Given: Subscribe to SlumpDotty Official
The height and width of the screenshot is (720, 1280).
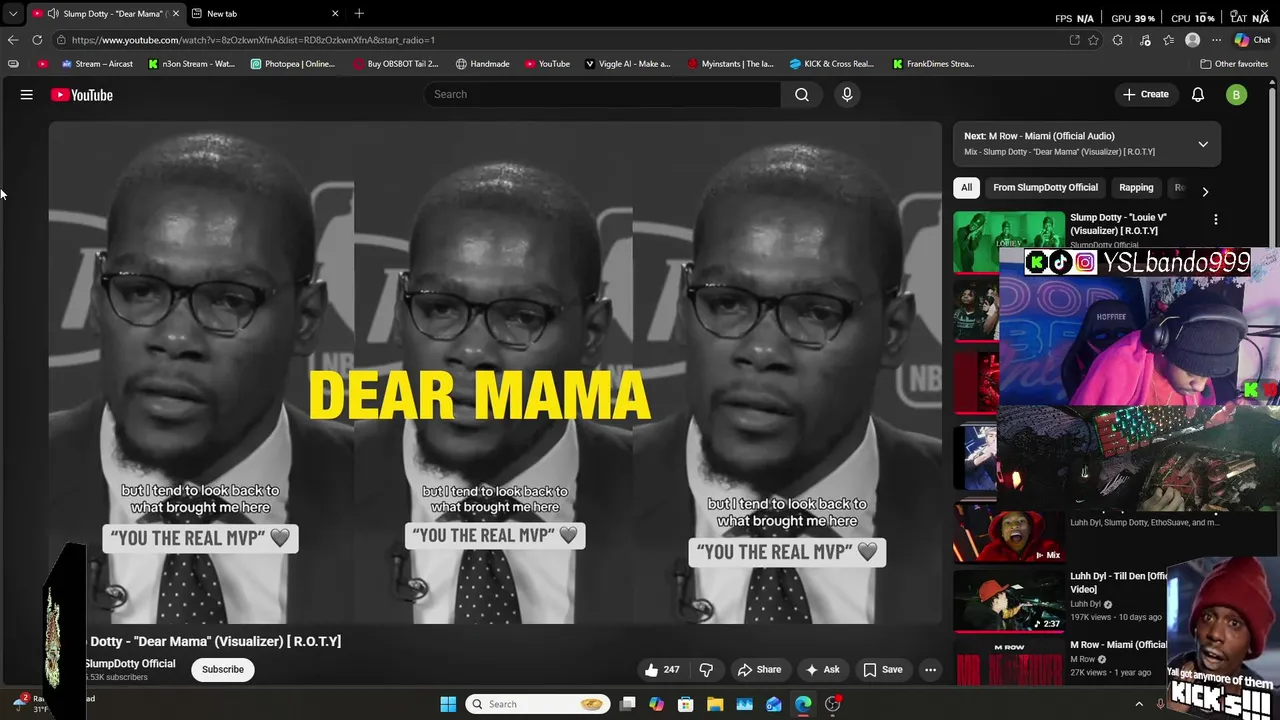Looking at the screenshot, I should click(223, 669).
